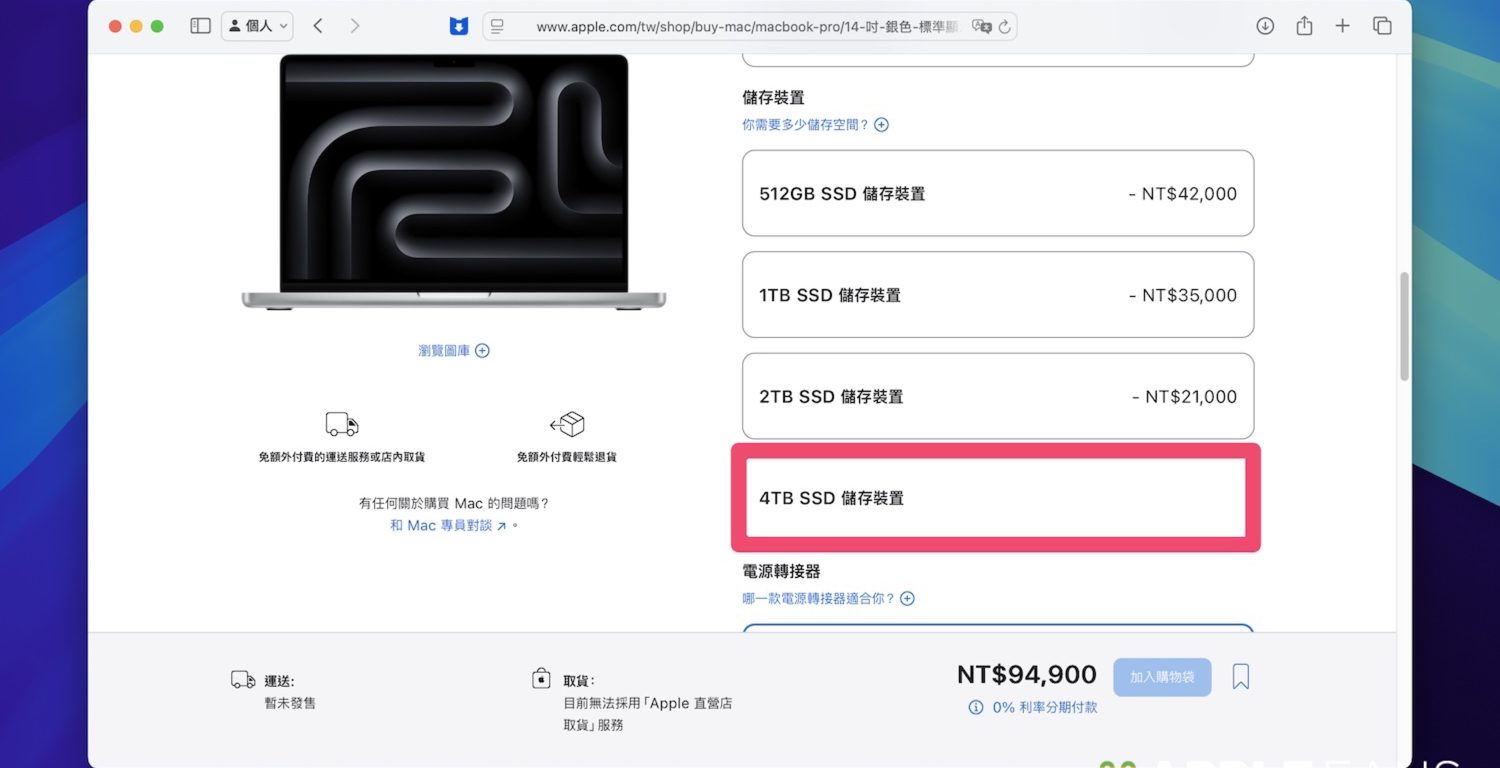The width and height of the screenshot is (1500, 768).
Task: Open the 個人 profile dropdown
Action: coord(257,26)
